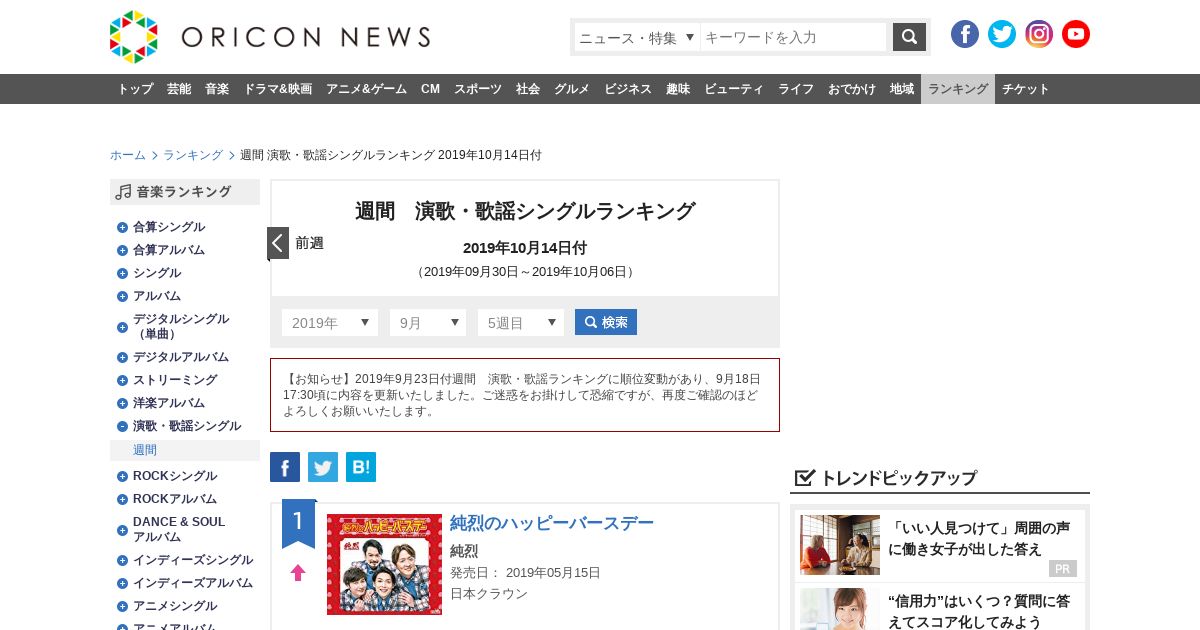Open “信用力”はいくつ？ trend article link
The width and height of the screenshot is (1200, 630).
[979, 611]
